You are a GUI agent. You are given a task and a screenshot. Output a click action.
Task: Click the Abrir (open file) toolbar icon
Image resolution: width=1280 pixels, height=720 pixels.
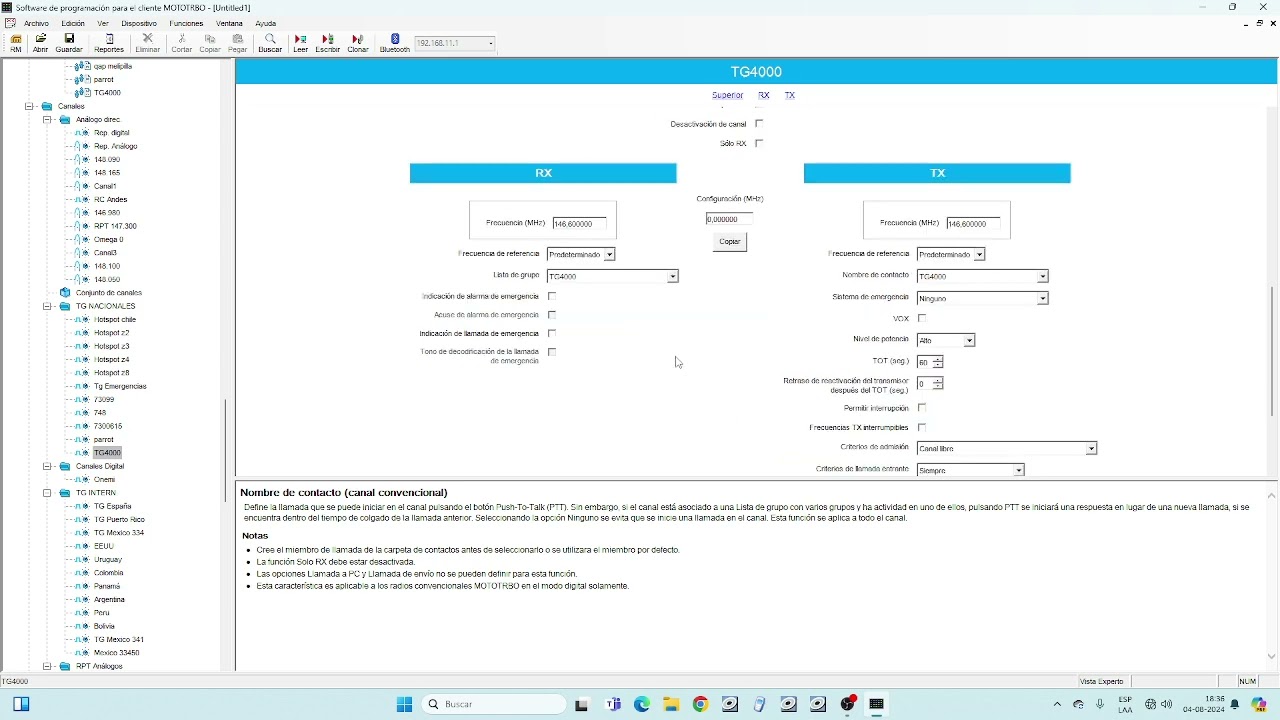click(41, 43)
